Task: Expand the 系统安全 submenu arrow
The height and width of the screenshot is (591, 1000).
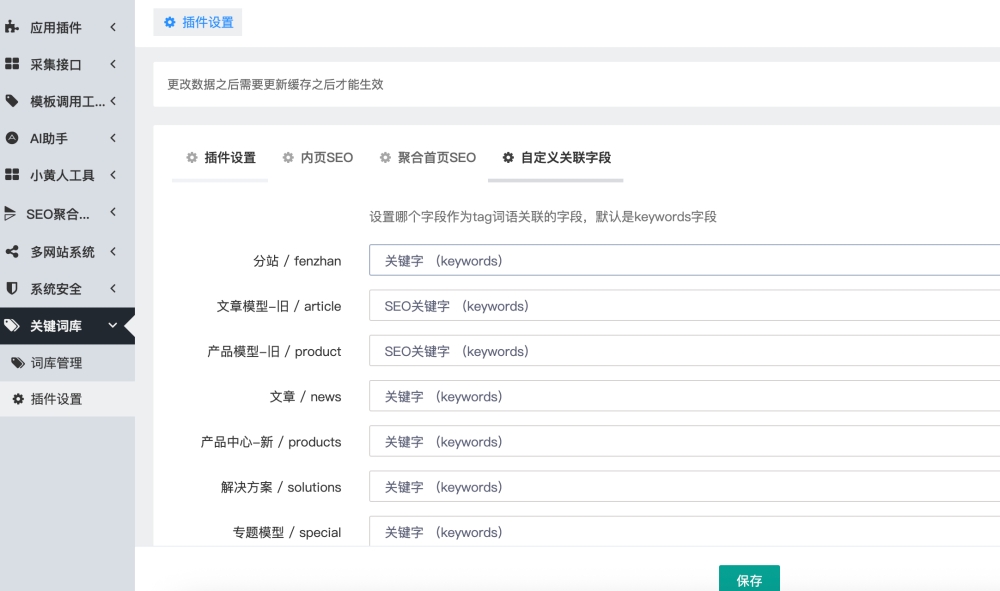Action: pyautogui.click(x=113, y=288)
